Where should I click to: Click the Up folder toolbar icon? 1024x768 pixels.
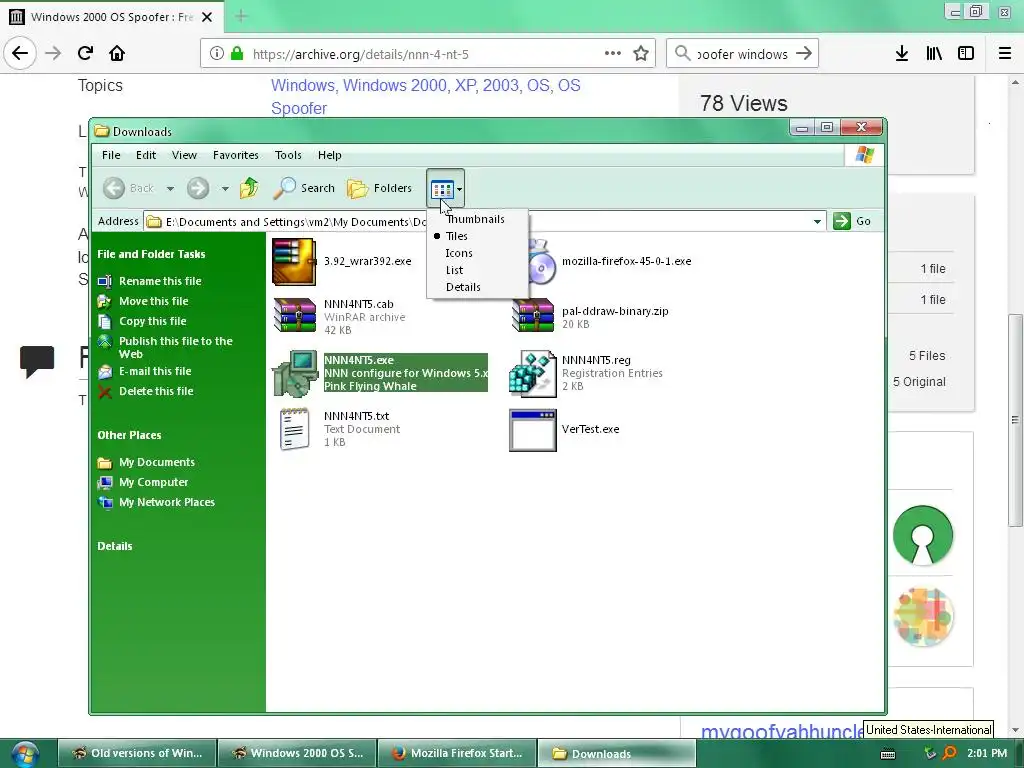249,188
